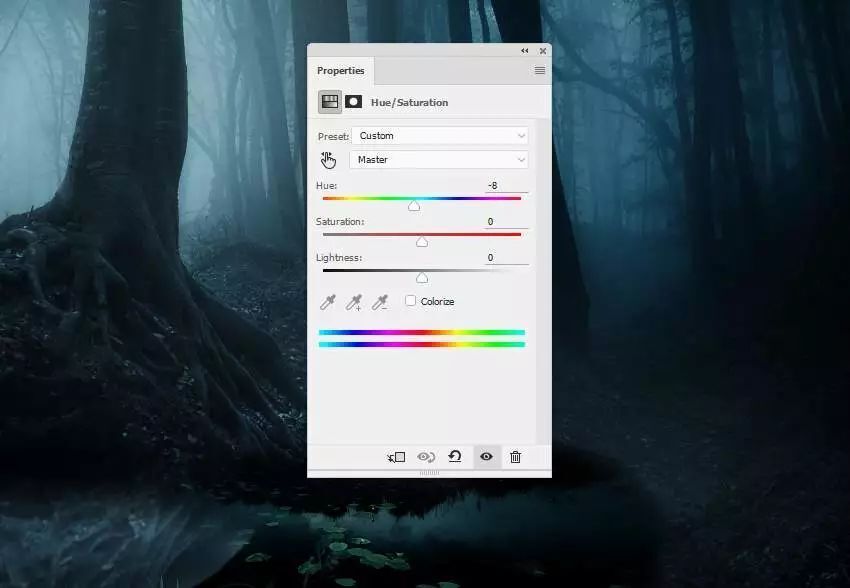Click the Saturation value field
The height and width of the screenshot is (588, 850).
coord(506,222)
